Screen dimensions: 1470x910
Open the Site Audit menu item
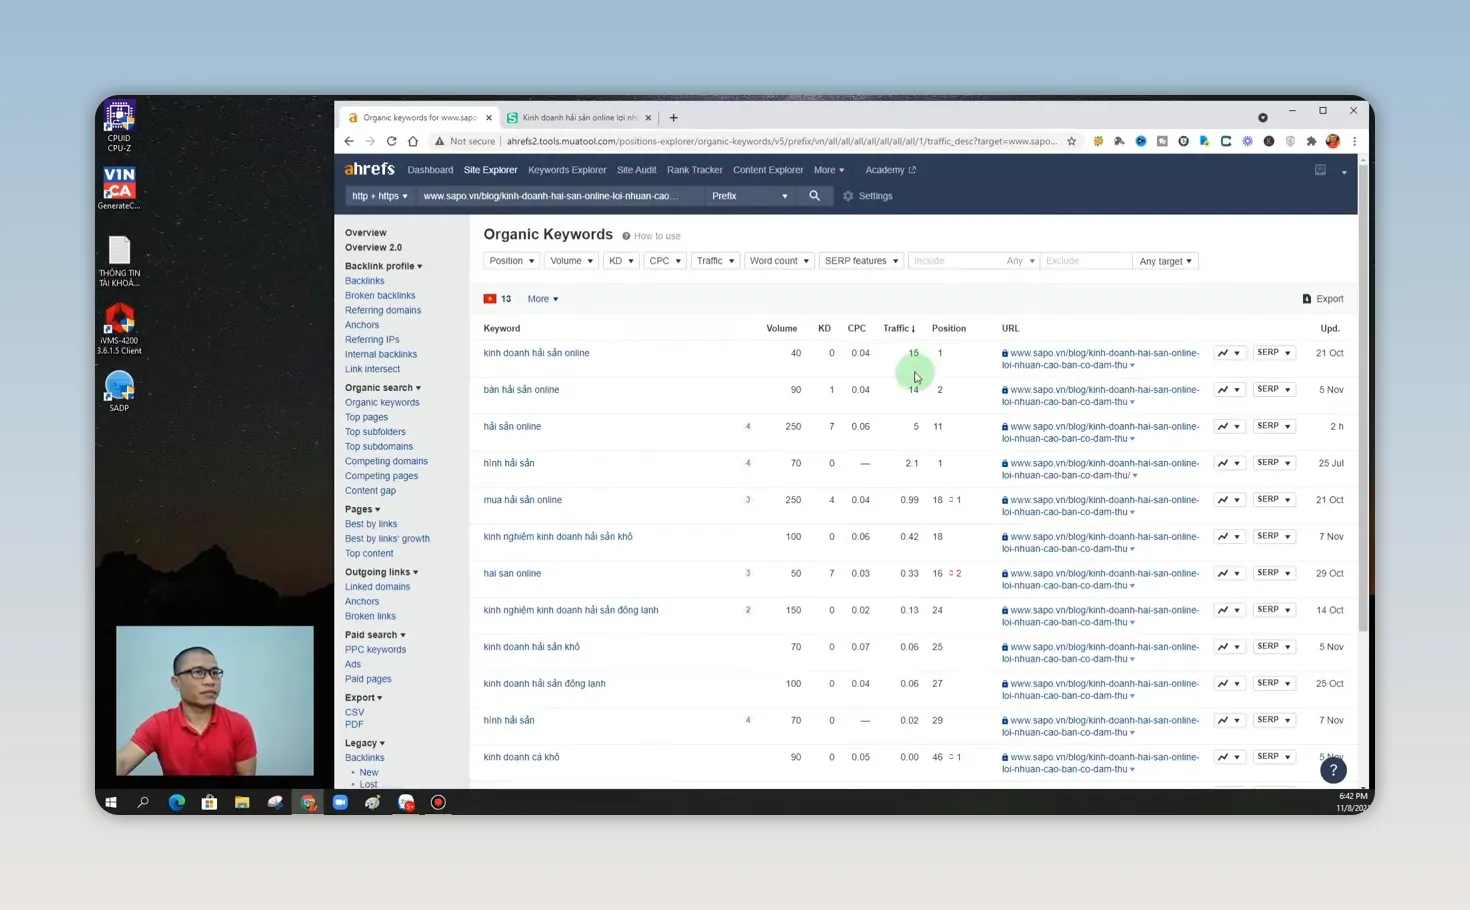coord(636,170)
